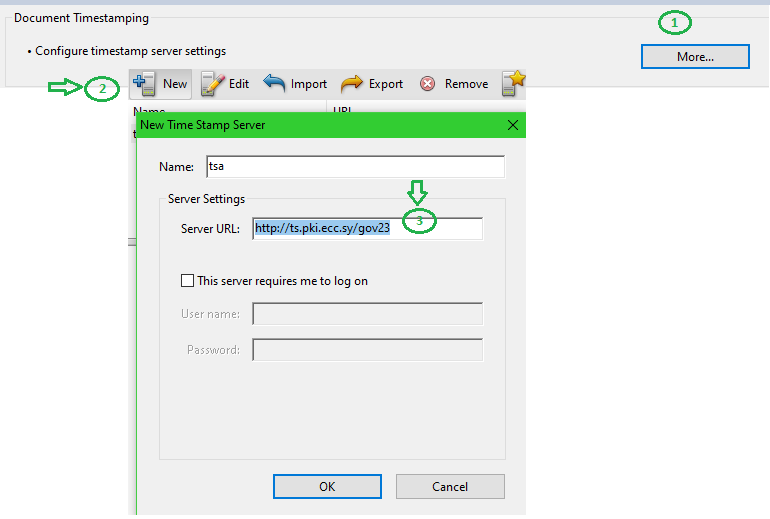Click the Export arrow icon
The image size is (770, 519).
(352, 84)
